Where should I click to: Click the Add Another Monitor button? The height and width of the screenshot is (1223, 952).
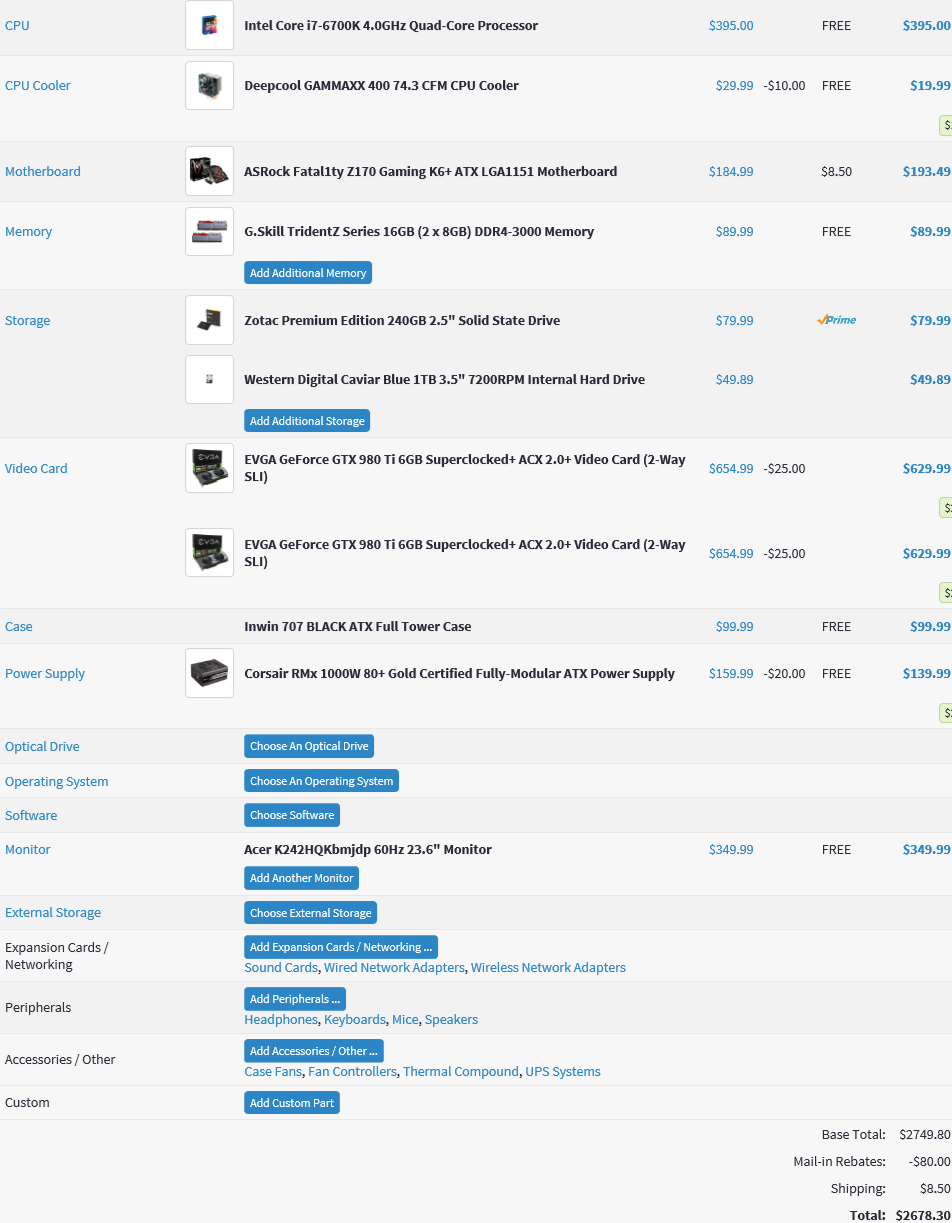pyautogui.click(x=301, y=878)
